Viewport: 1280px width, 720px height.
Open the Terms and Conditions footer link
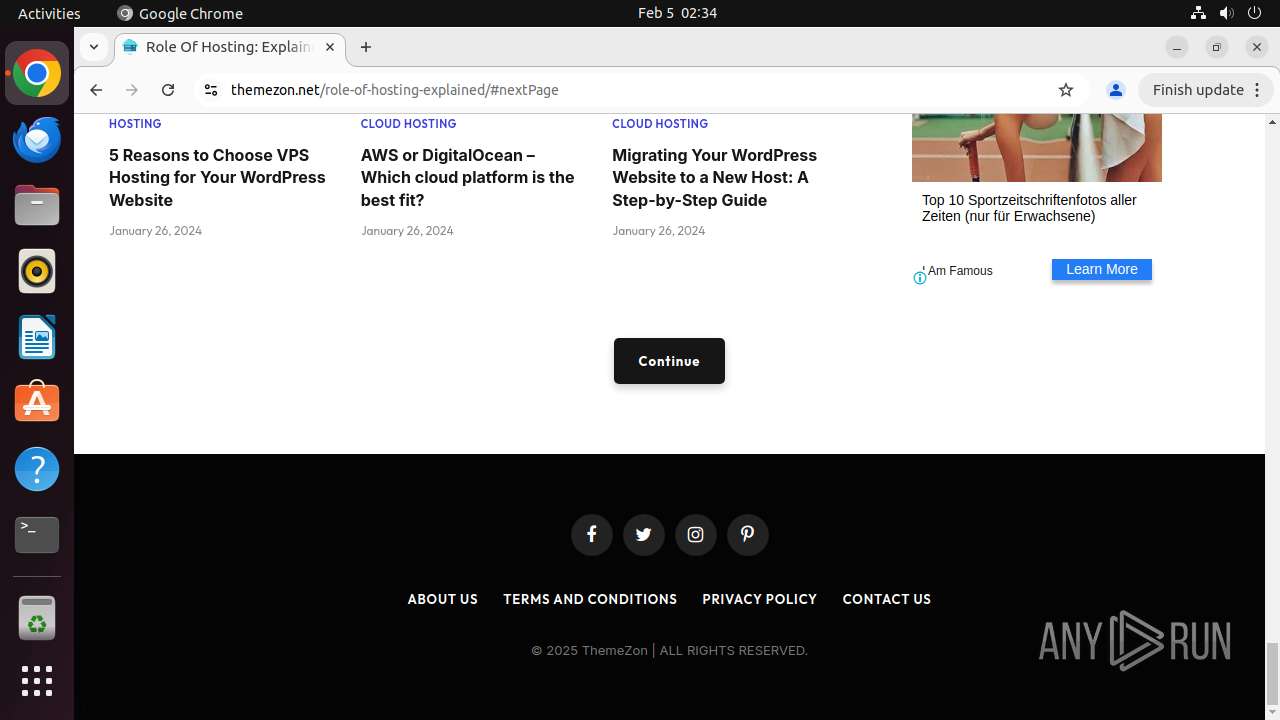click(x=590, y=599)
